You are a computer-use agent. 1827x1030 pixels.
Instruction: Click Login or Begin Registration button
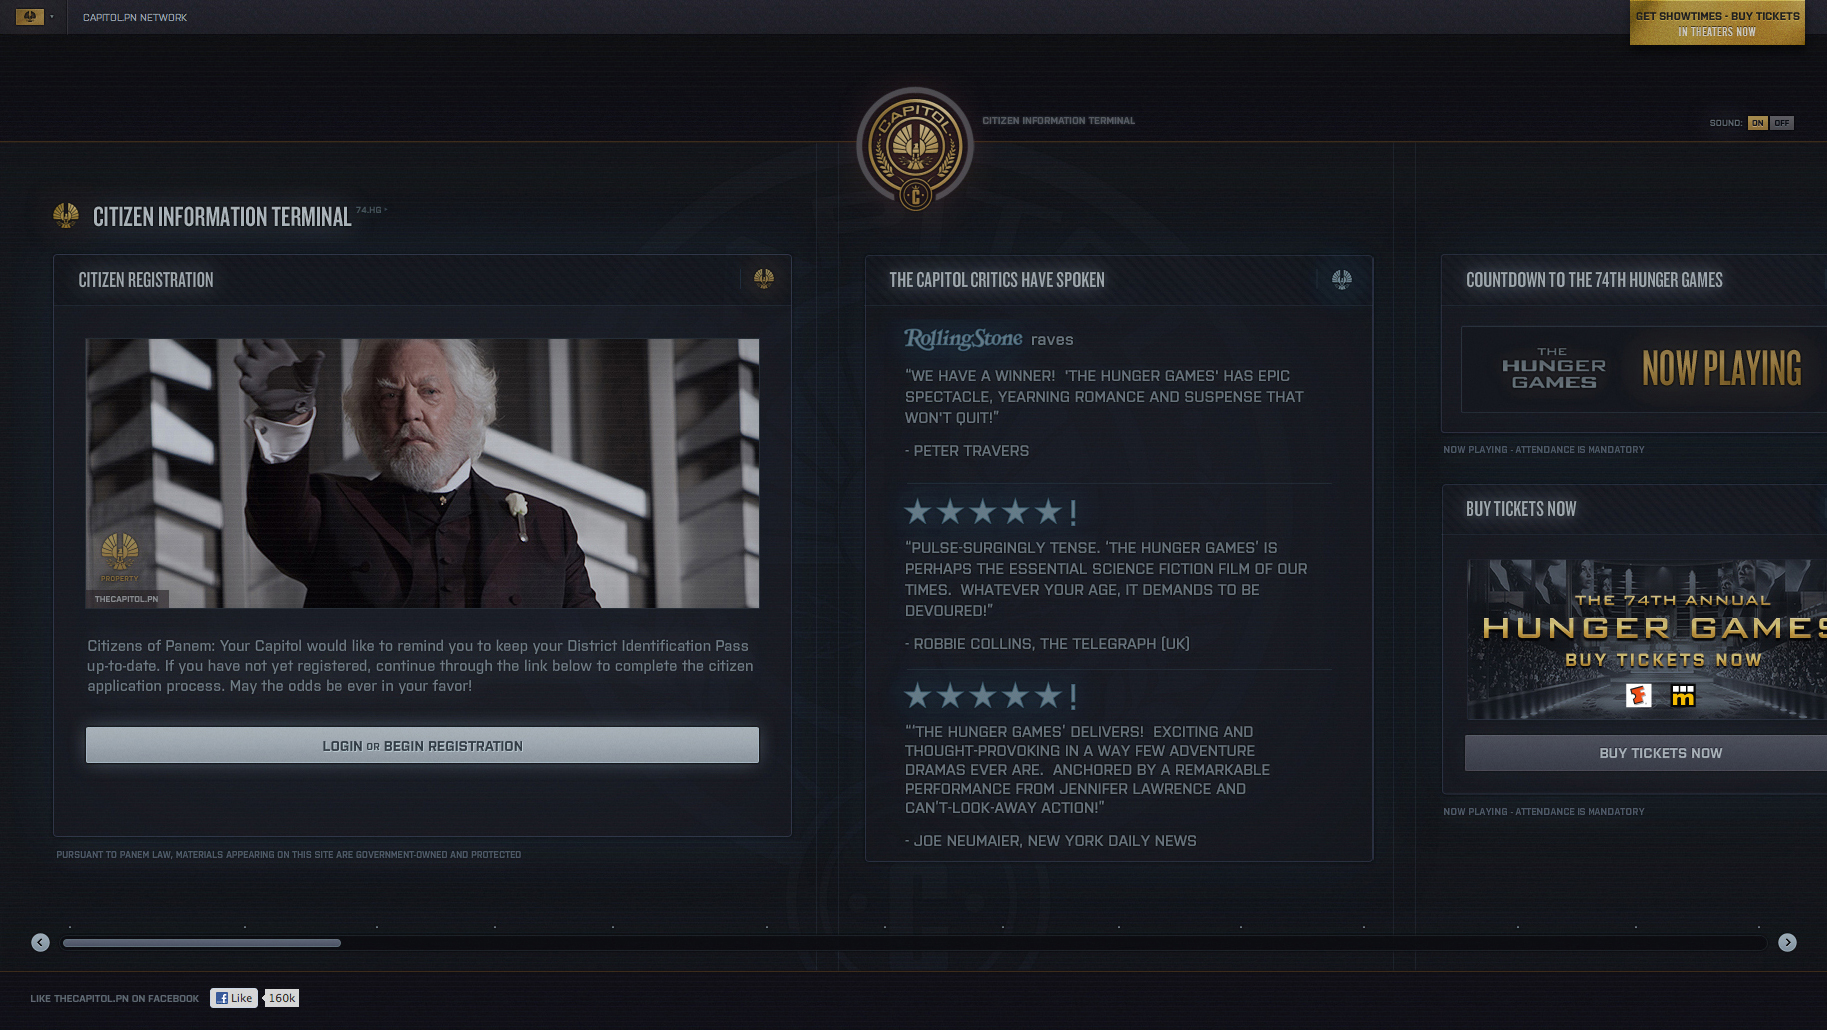[422, 745]
